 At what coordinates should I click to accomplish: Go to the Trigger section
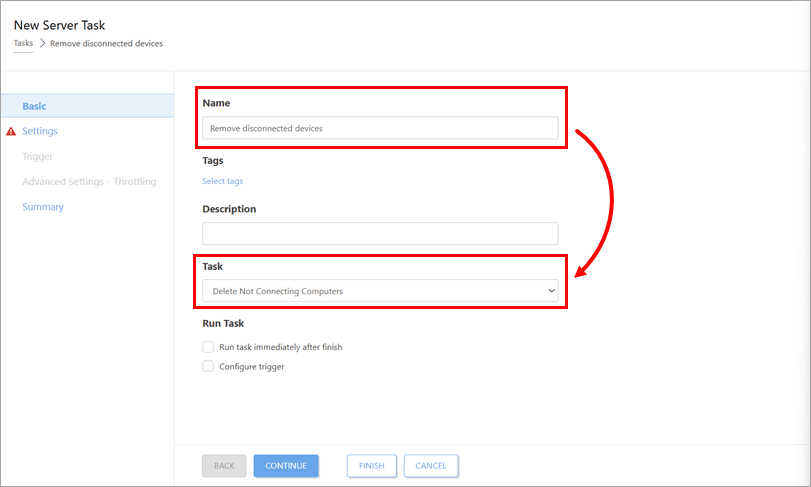(x=37, y=156)
